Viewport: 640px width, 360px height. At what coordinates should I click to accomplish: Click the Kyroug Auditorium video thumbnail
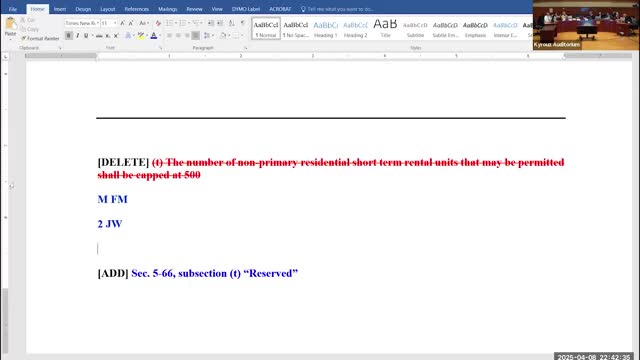click(586, 25)
